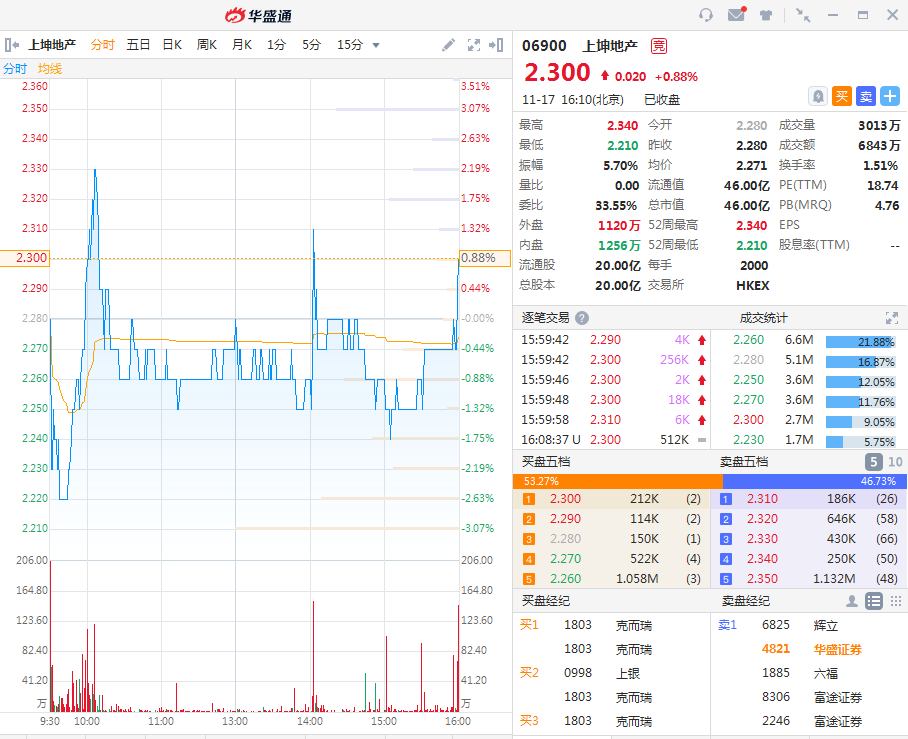The height and width of the screenshot is (739, 908).
Task: Switch to 15分 chart tab
Action: coord(350,45)
